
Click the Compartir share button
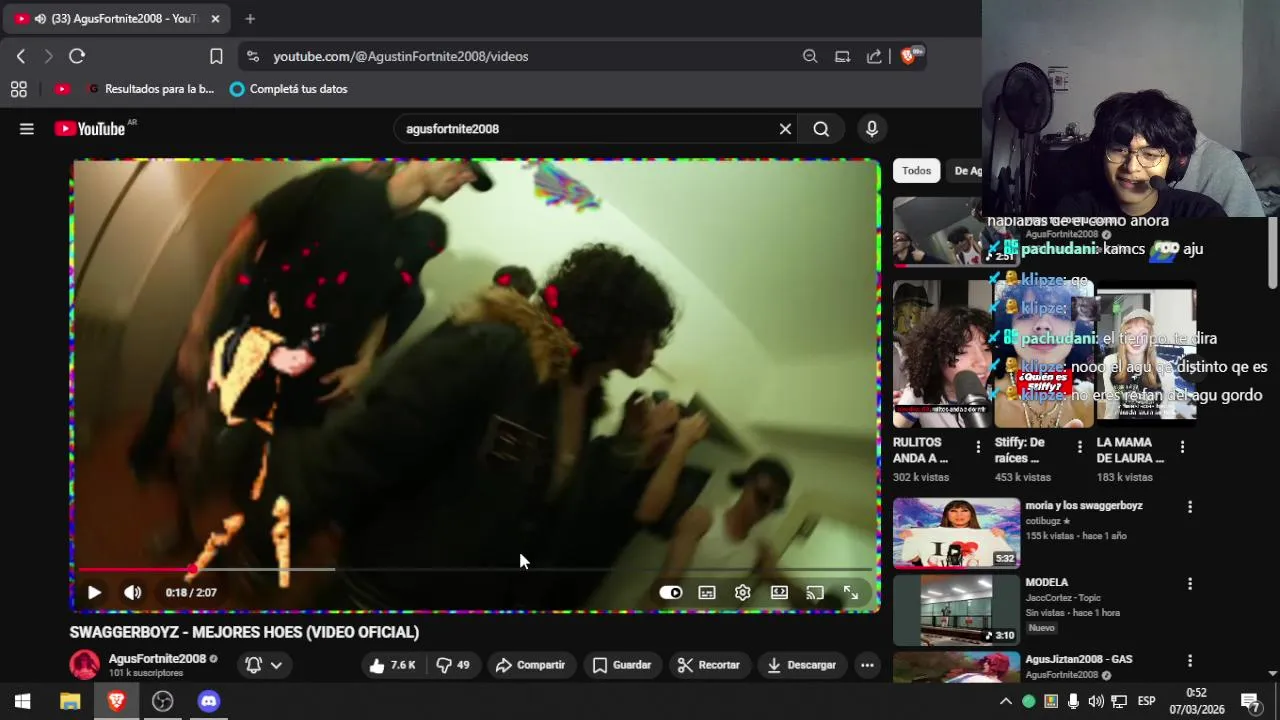click(530, 665)
